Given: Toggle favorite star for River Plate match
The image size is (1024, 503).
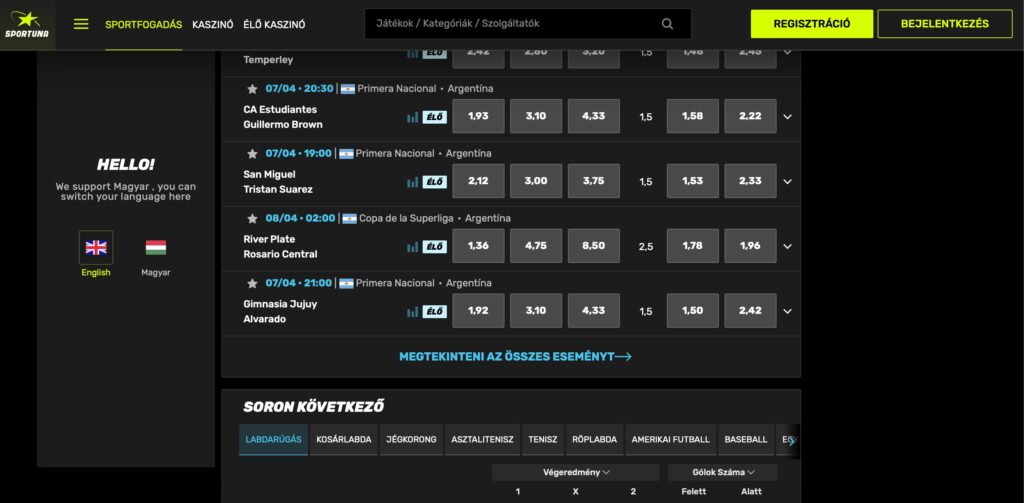Looking at the screenshot, I should [x=252, y=218].
